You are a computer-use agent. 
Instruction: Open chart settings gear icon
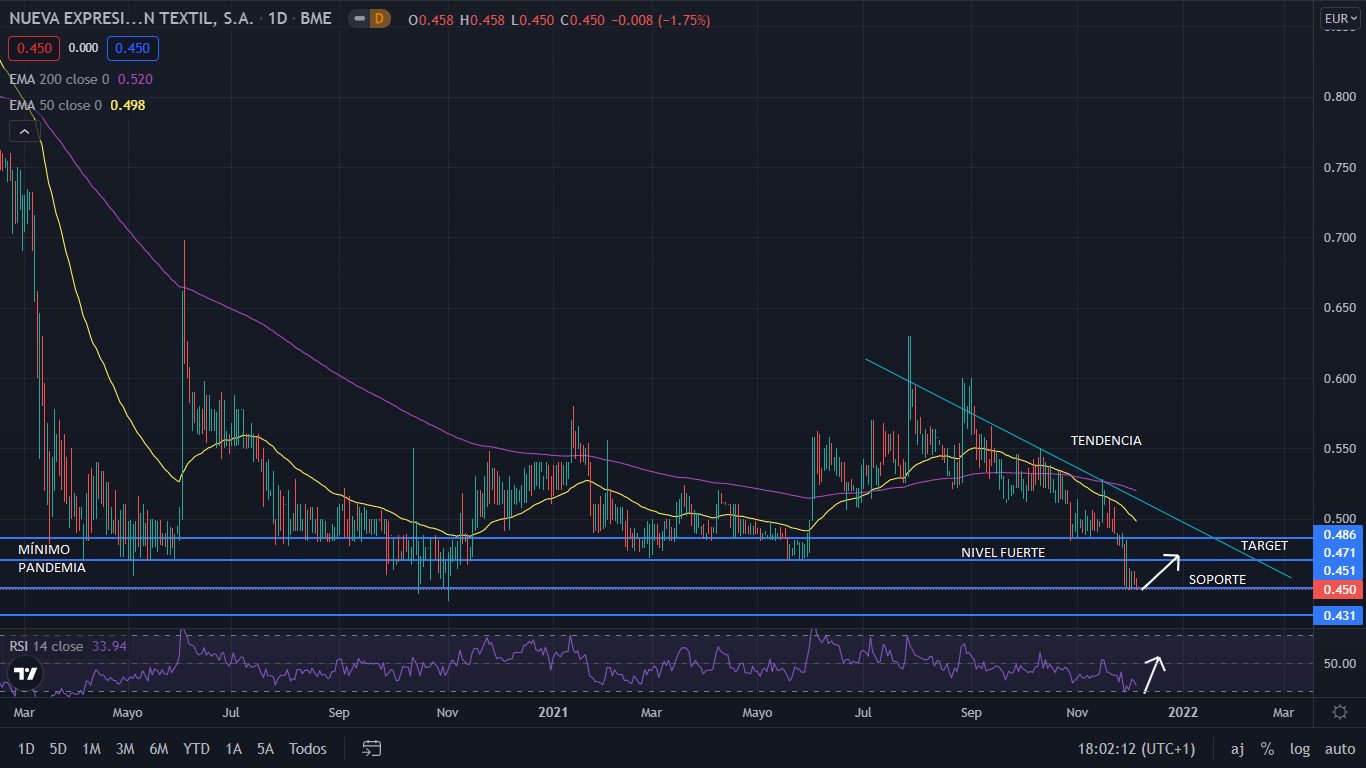(x=1340, y=712)
